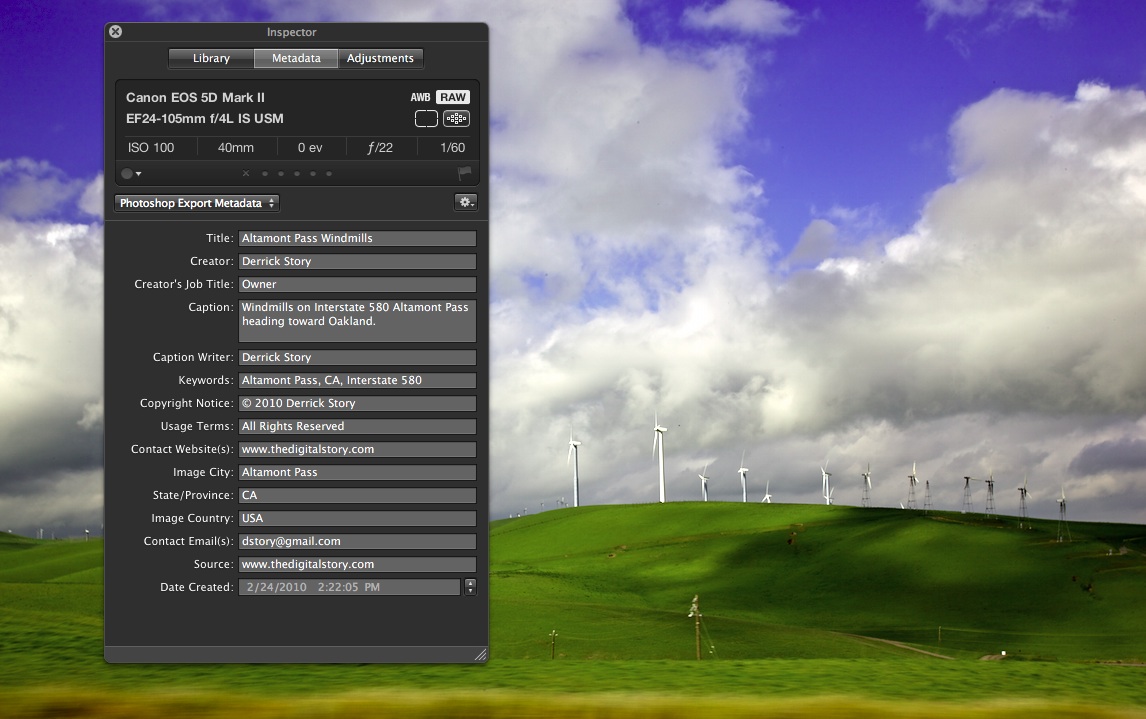Image resolution: width=1146 pixels, height=719 pixels.
Task: Click in the Caption text box
Action: tap(357, 321)
